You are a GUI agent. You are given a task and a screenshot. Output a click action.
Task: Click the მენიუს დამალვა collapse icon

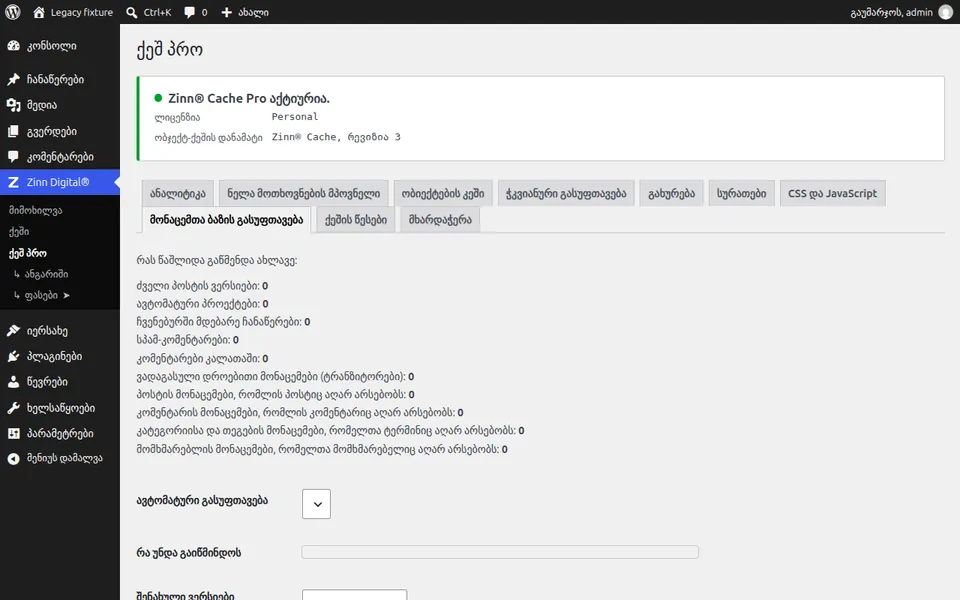(13, 459)
